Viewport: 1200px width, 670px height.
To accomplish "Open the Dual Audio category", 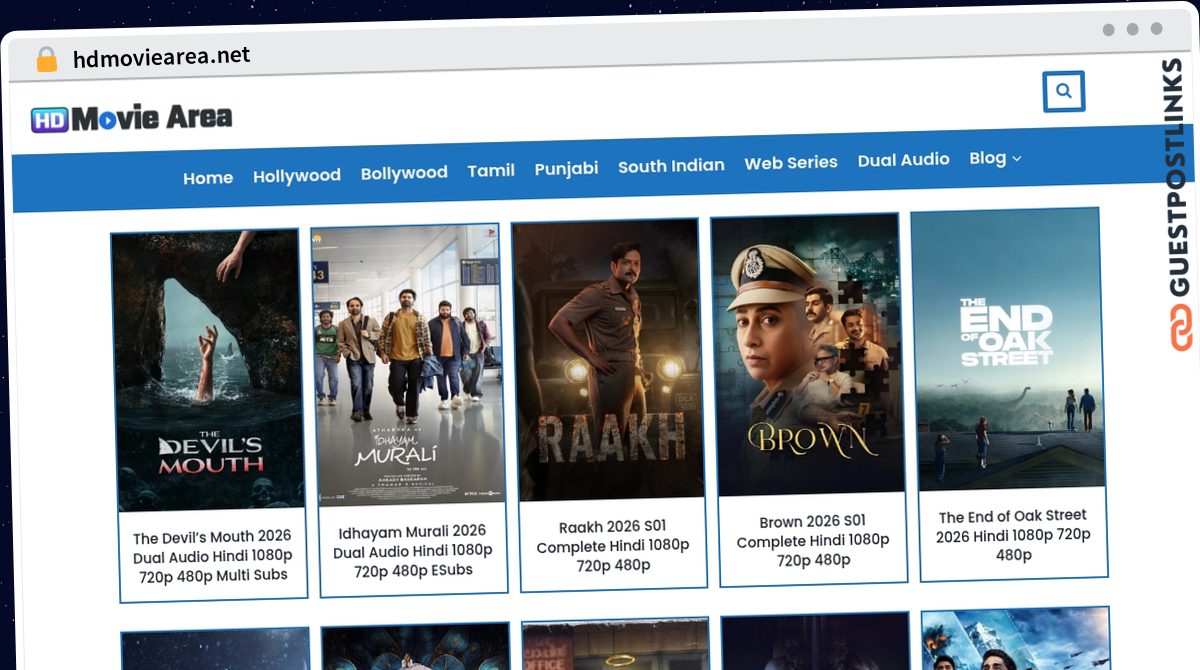I will coord(903,160).
